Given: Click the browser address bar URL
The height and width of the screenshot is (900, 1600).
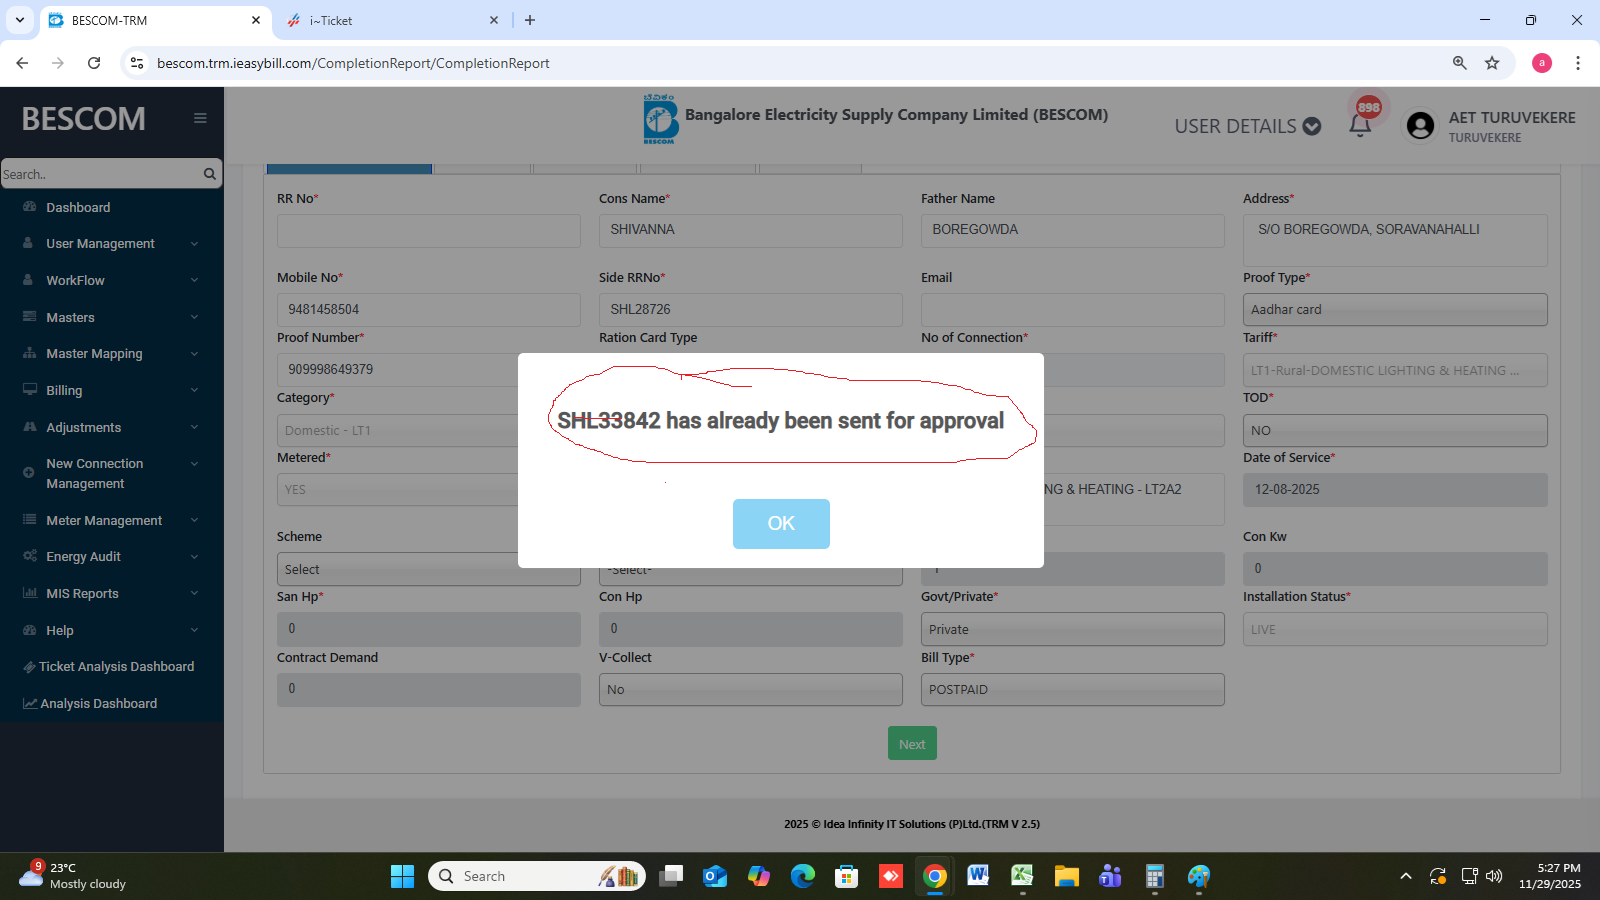Looking at the screenshot, I should pyautogui.click(x=353, y=63).
